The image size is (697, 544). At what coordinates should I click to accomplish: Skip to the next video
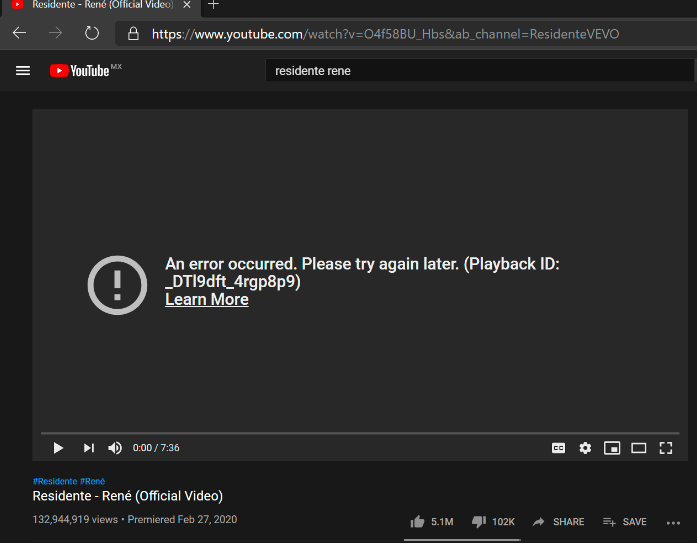click(88, 448)
